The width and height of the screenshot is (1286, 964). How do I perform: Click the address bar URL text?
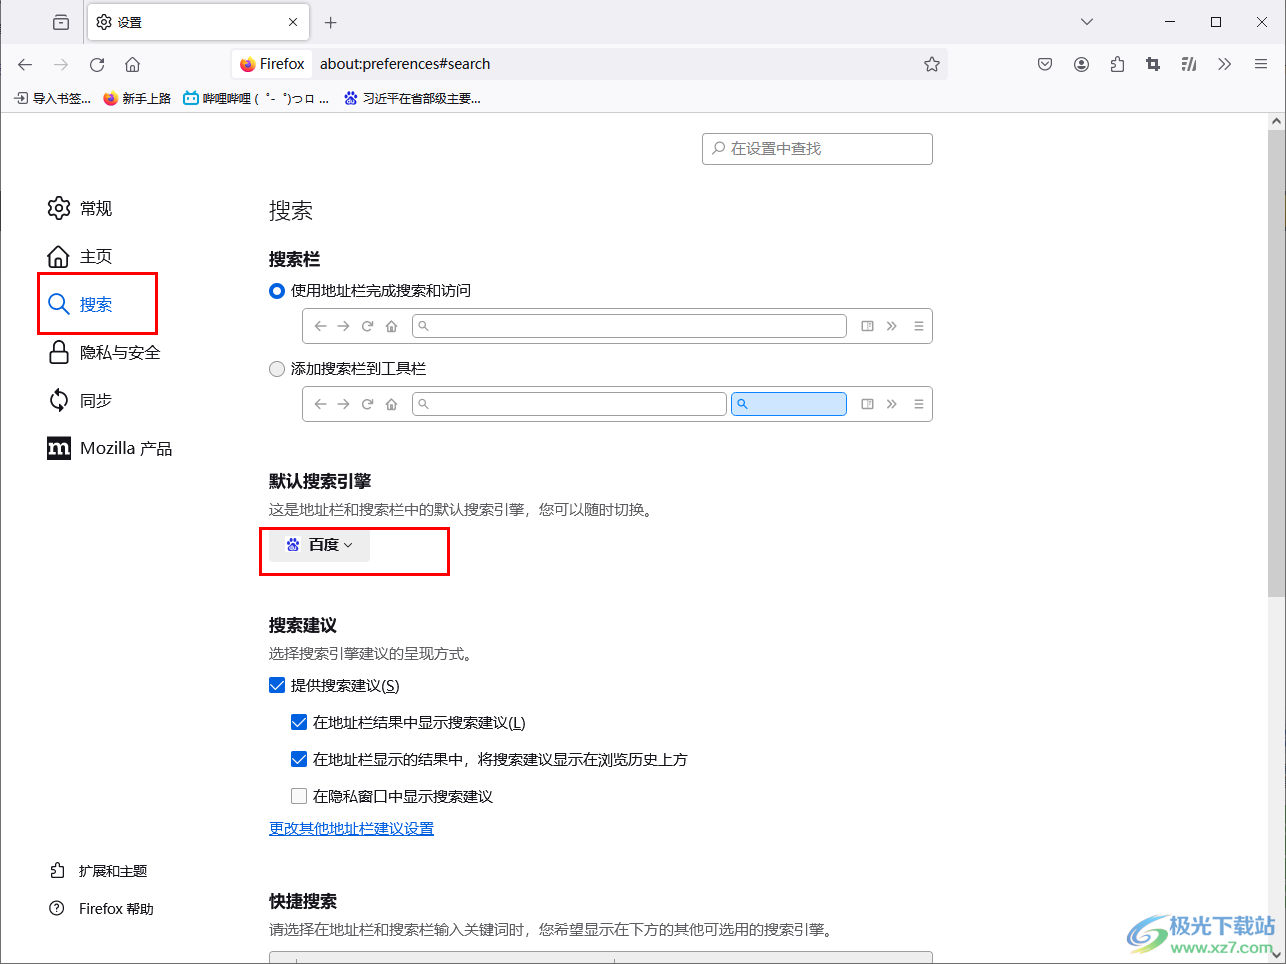pos(405,64)
